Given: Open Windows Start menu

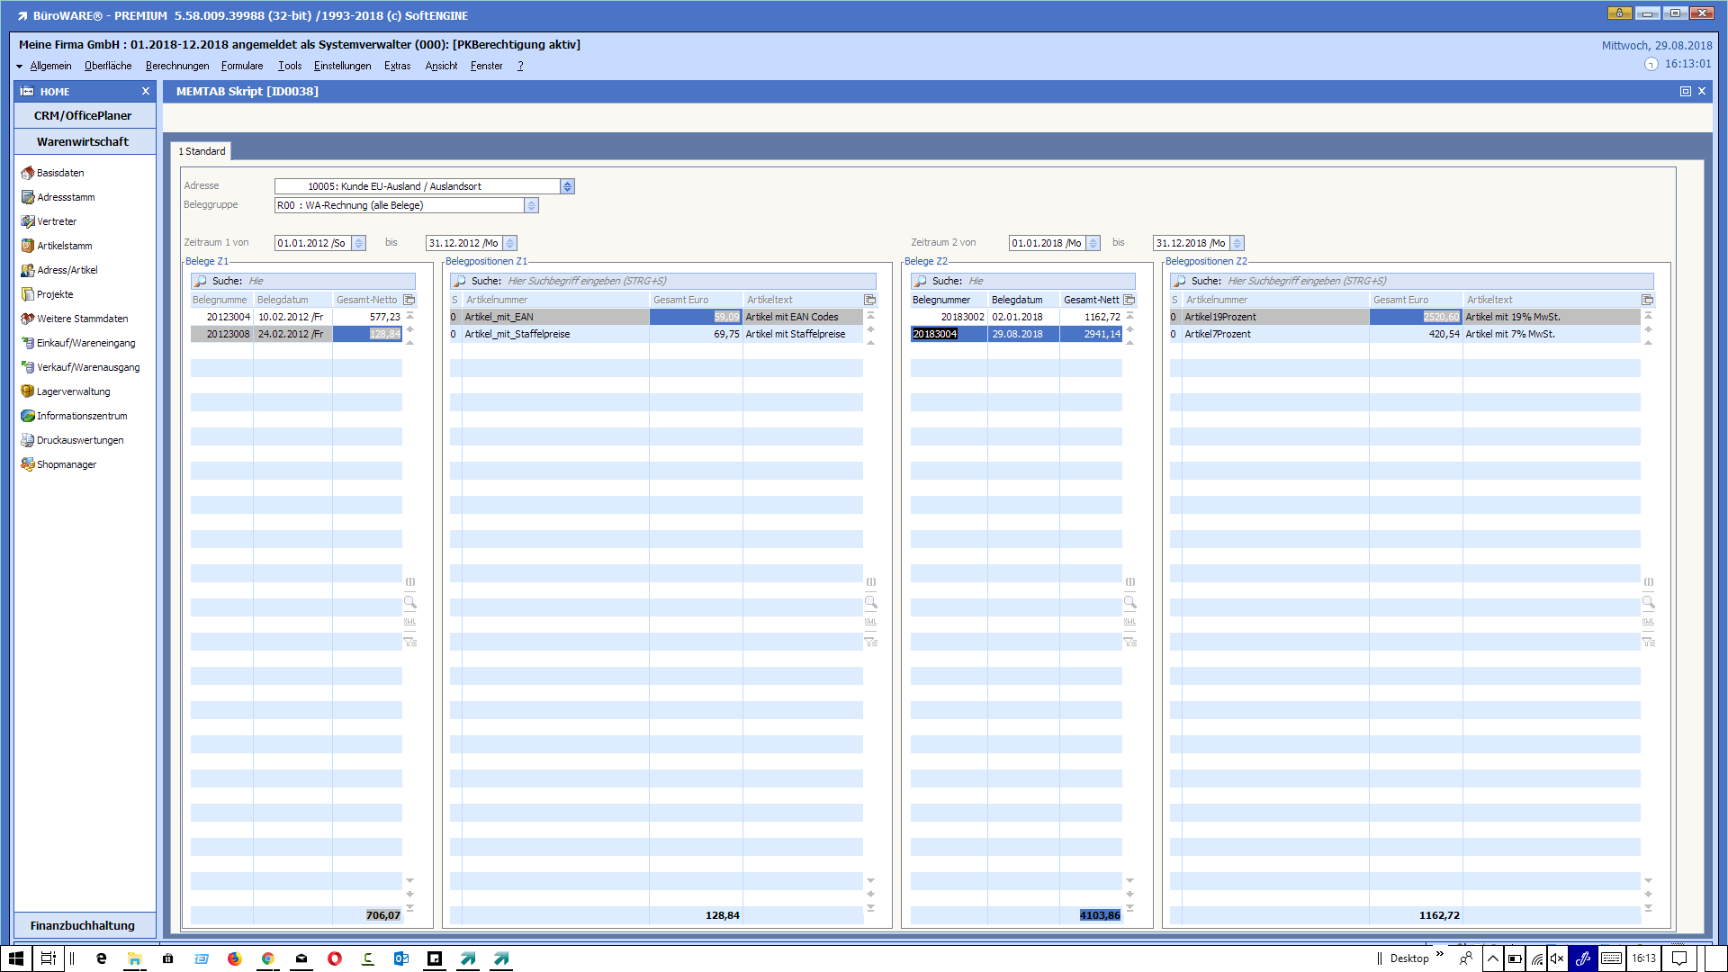Looking at the screenshot, I should 16,958.
